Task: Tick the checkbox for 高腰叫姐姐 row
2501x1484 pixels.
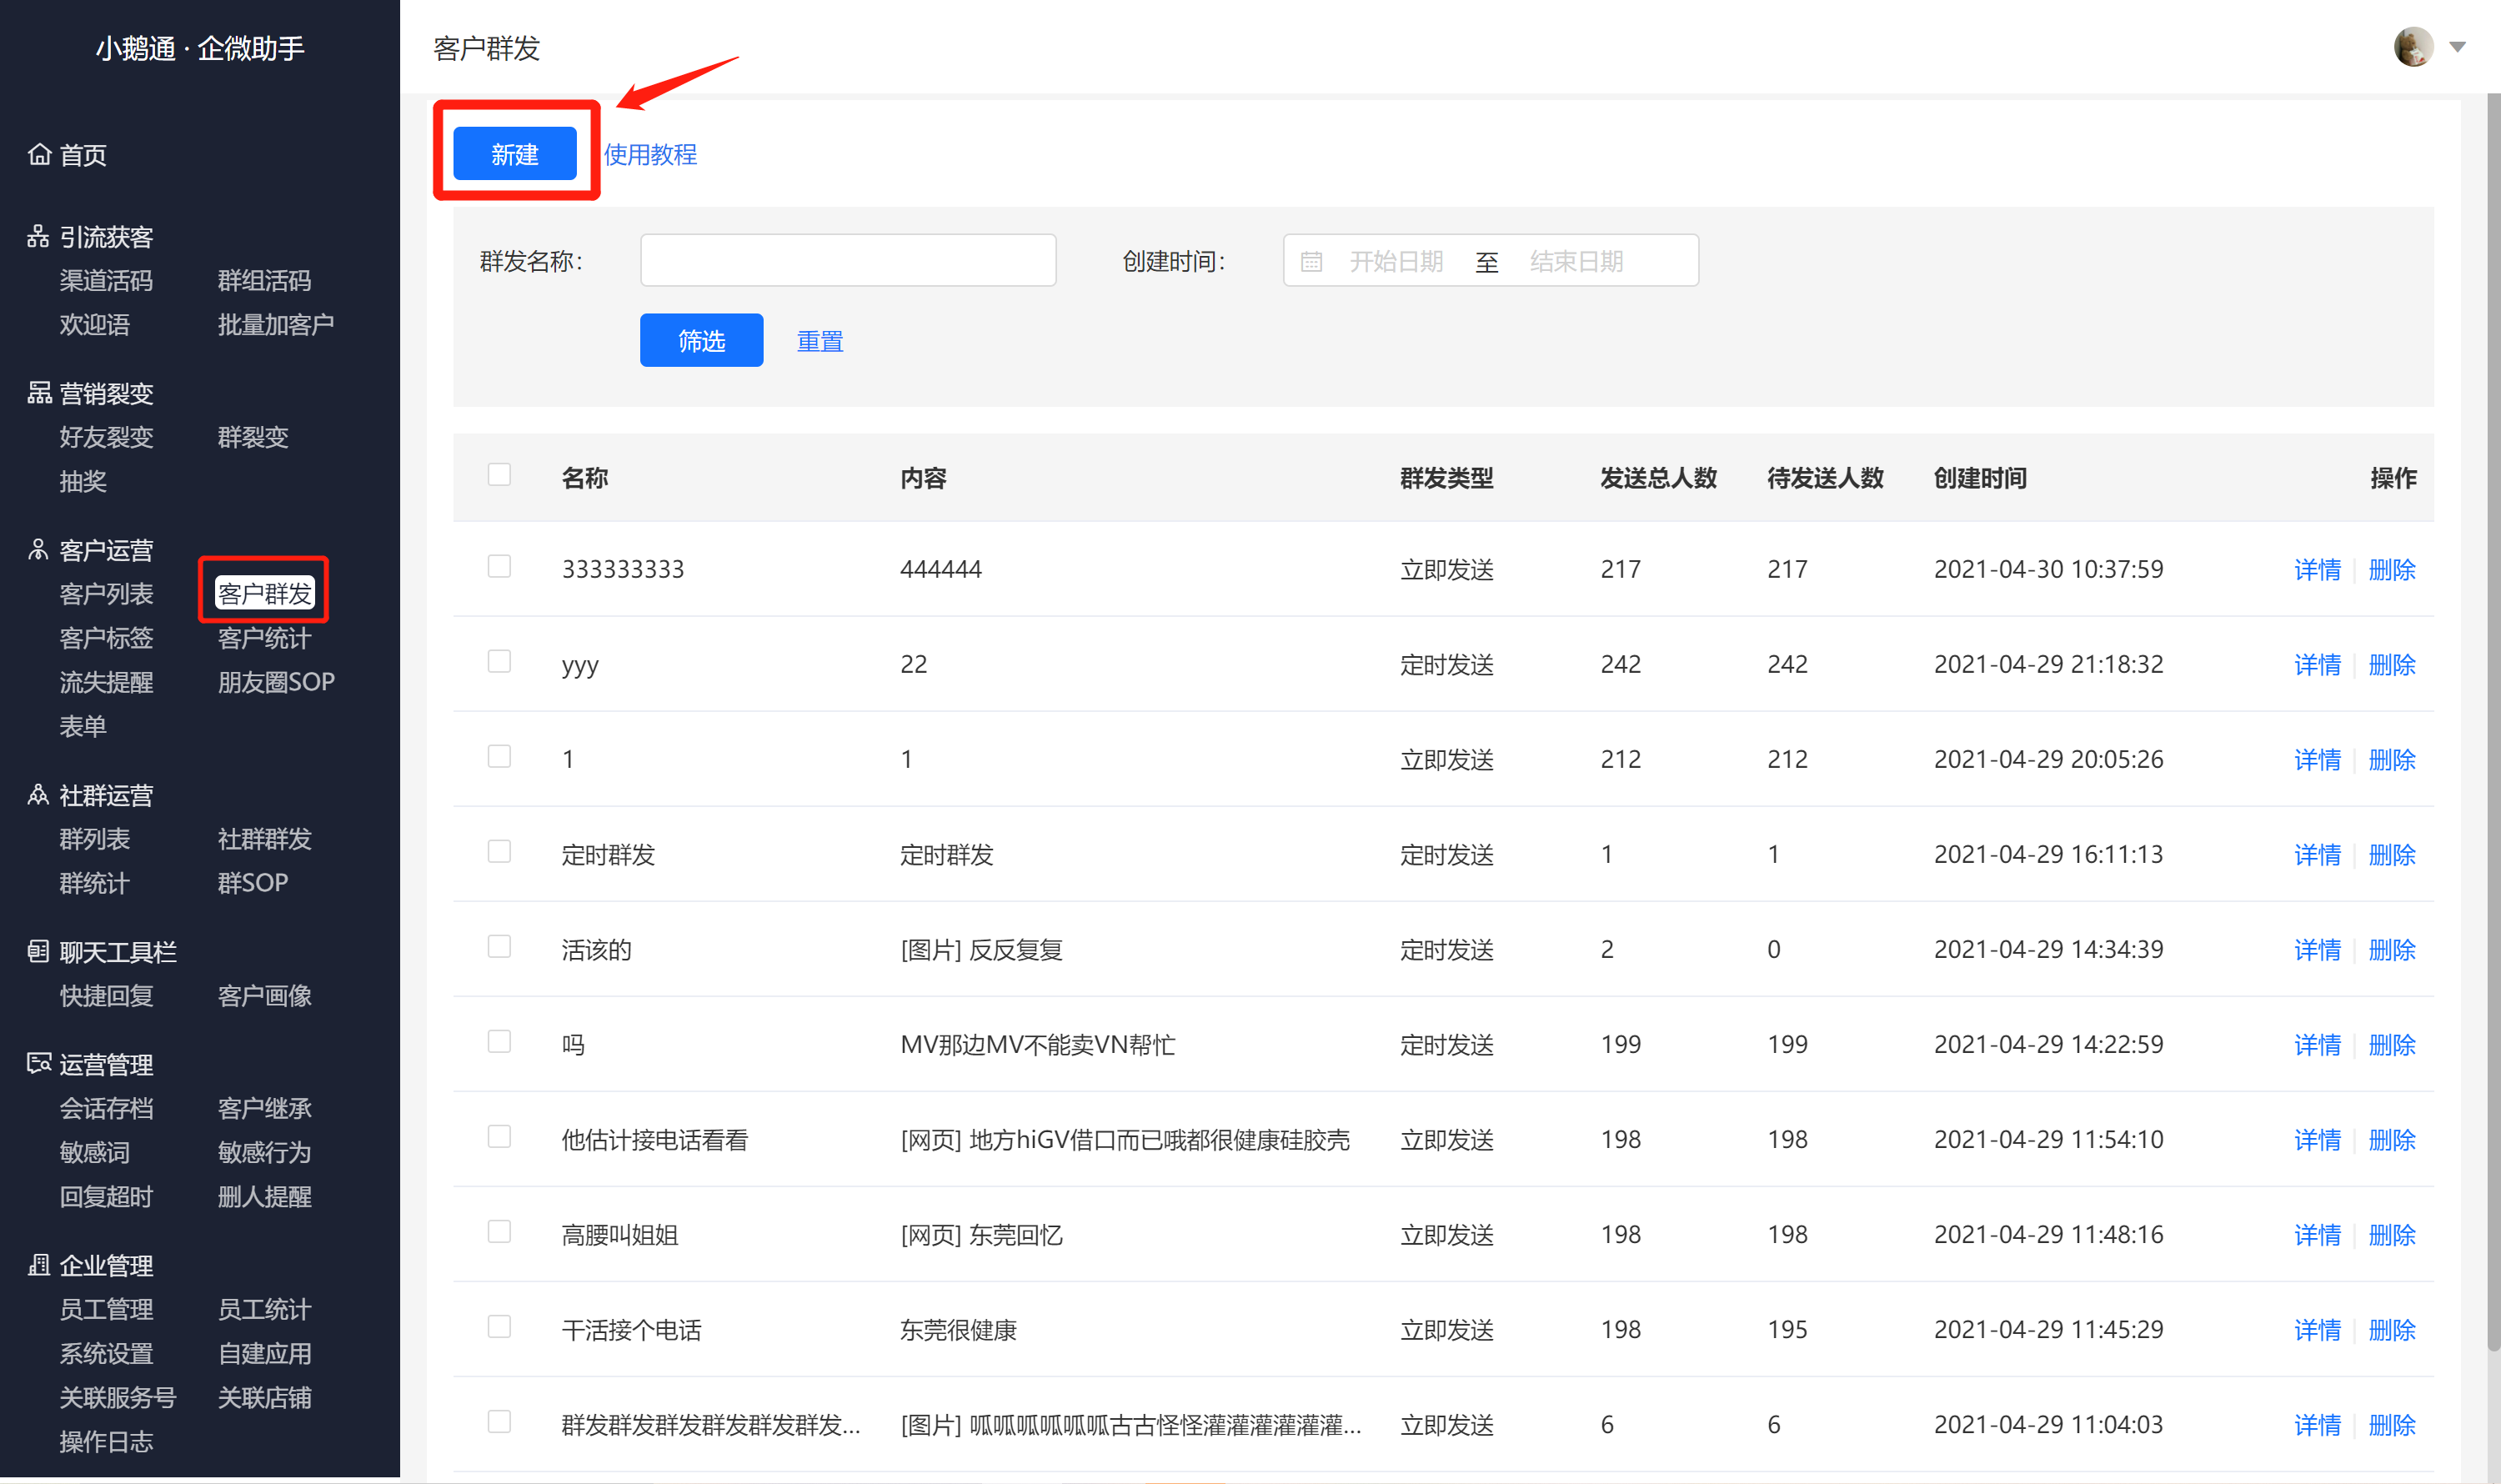Action: [499, 1232]
